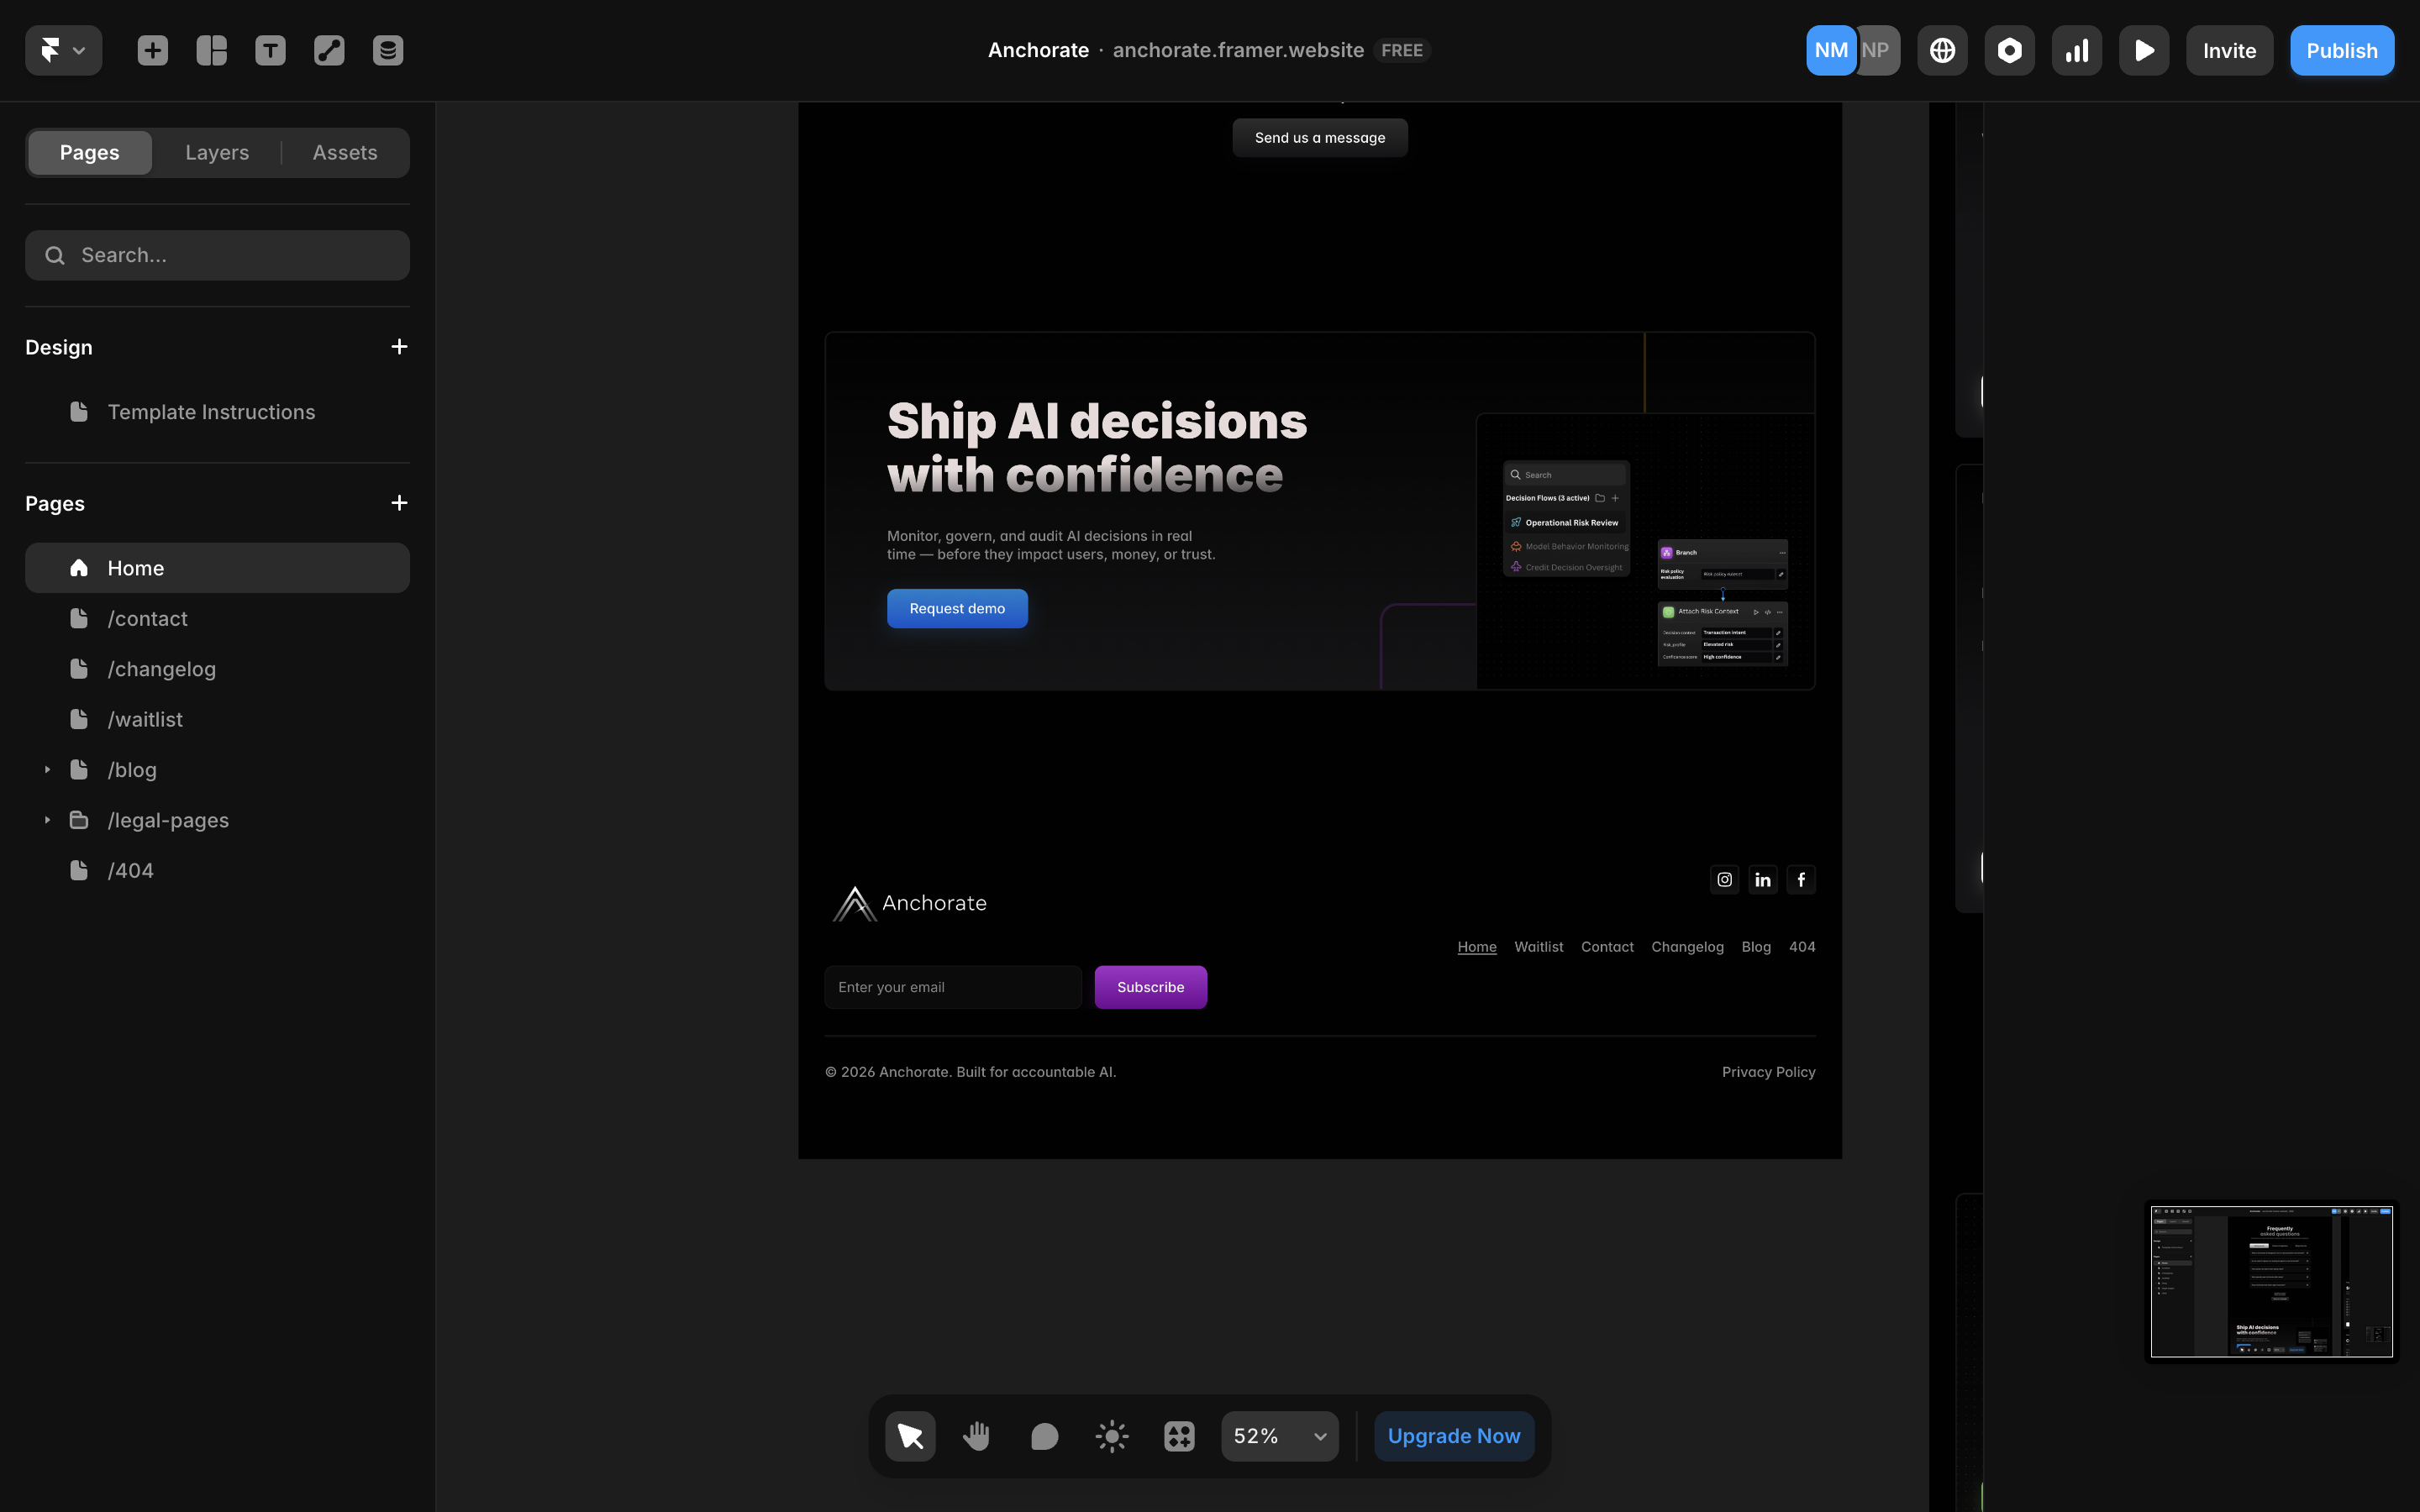This screenshot has width=2420, height=1512.
Task: Switch to the Assets tab
Action: (344, 152)
